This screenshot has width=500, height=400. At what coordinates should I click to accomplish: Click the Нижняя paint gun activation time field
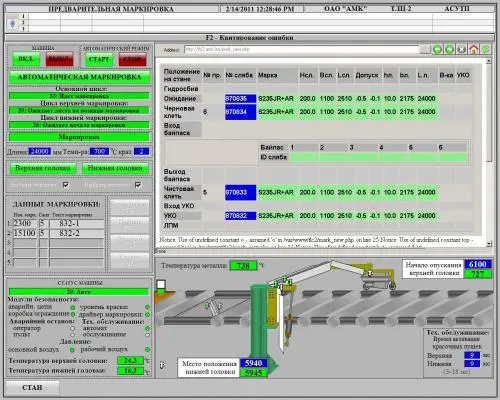click(x=472, y=364)
